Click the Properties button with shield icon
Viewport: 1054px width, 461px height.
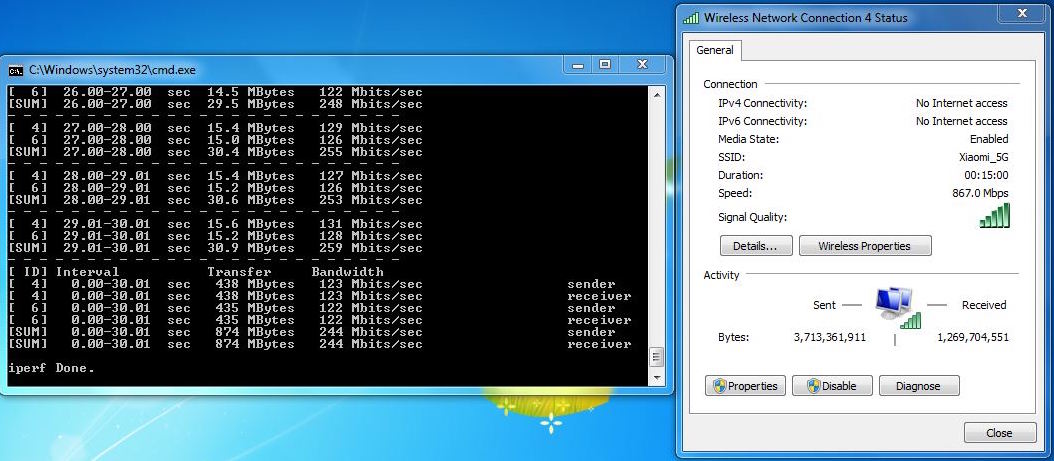[x=745, y=386]
